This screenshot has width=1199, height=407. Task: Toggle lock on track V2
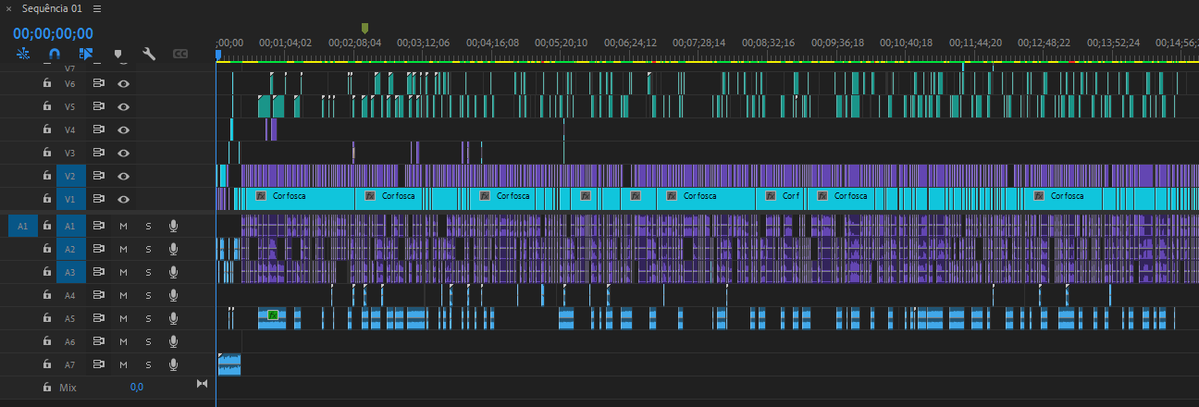point(47,175)
